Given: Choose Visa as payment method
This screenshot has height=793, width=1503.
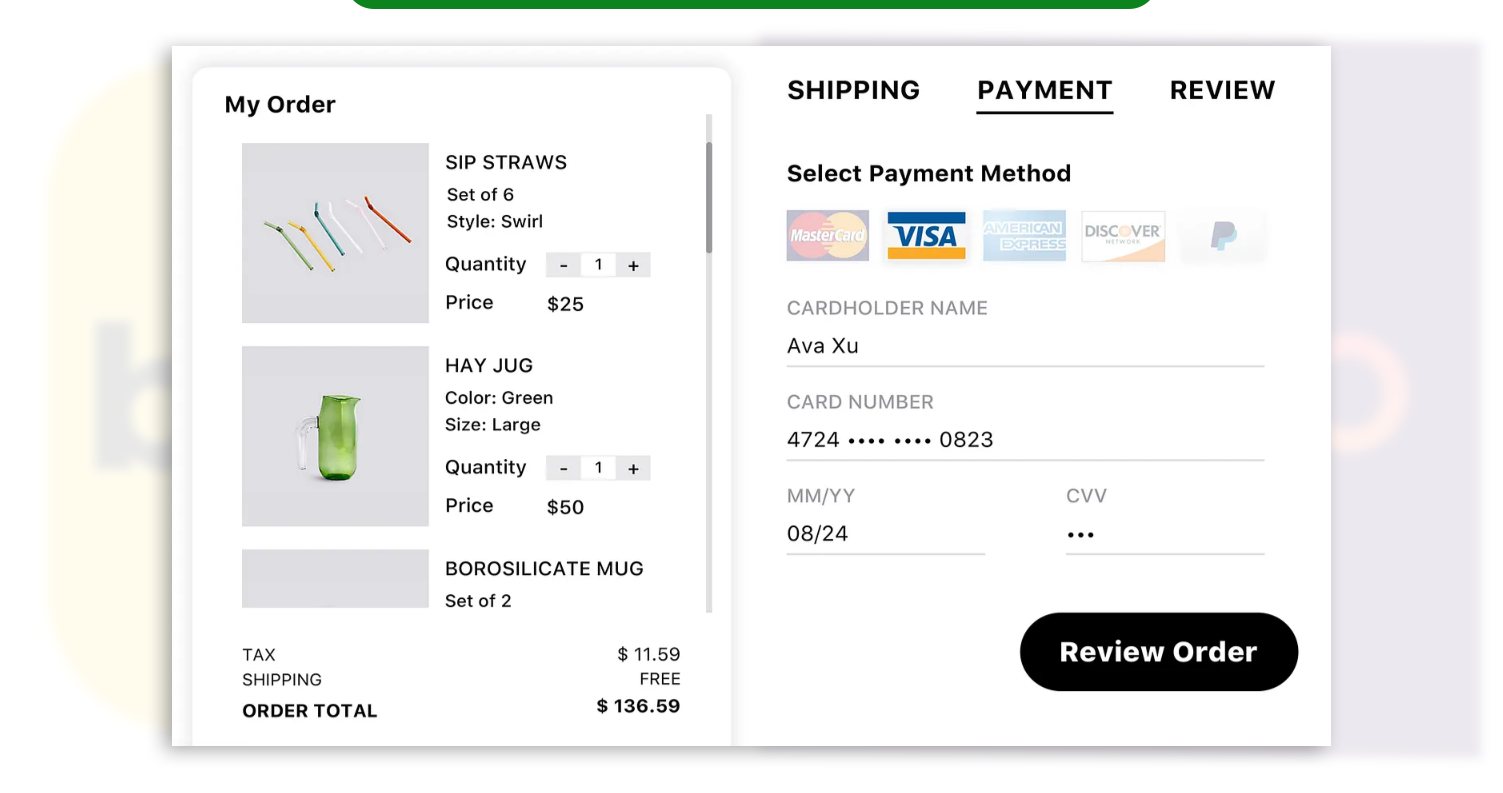Looking at the screenshot, I should 926,236.
